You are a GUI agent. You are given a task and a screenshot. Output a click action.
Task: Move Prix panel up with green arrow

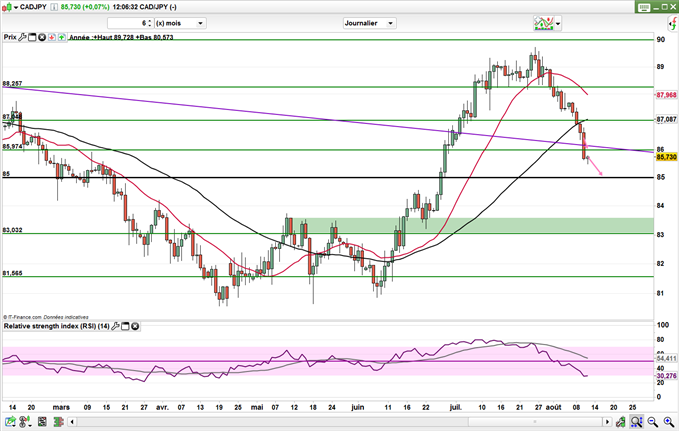tap(61, 37)
